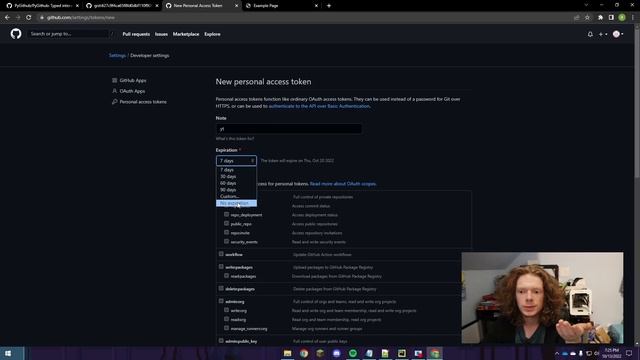640x360 pixels.
Task: Open the GitHub home logo
Action: tap(16, 34)
